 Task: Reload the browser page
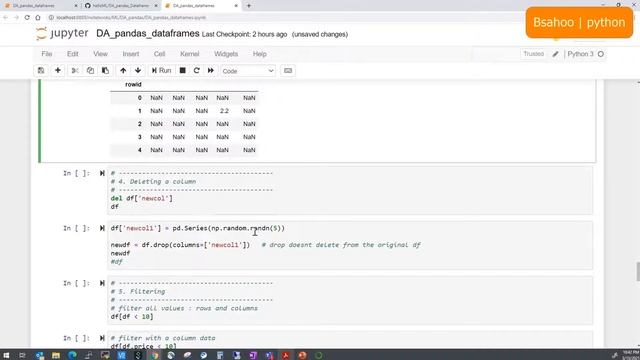click(x=27, y=18)
